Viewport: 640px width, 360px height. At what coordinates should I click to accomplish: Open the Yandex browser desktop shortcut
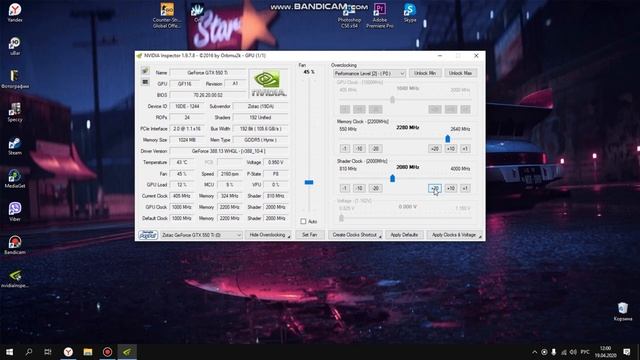15,12
